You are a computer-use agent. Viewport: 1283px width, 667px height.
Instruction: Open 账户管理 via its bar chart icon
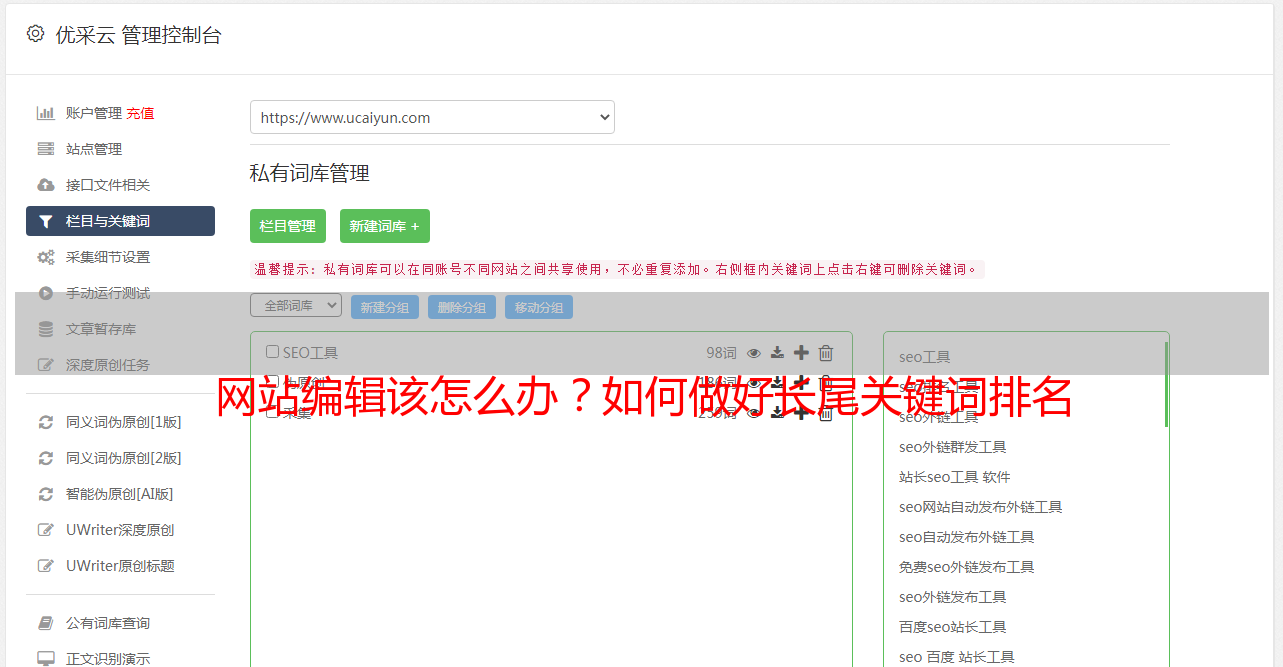pos(46,113)
